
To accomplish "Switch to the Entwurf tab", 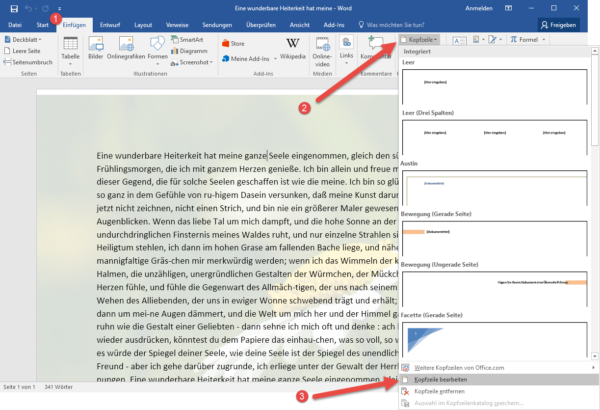I will 110,25.
